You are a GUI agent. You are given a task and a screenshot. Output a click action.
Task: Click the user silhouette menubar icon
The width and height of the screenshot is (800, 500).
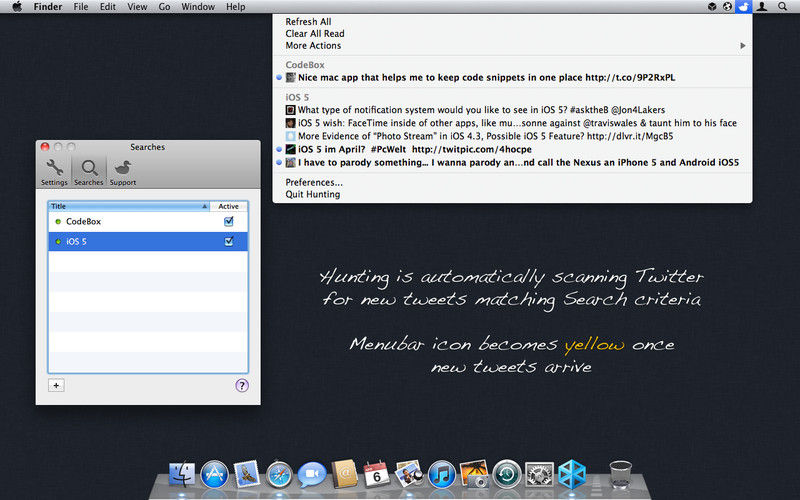click(x=762, y=7)
